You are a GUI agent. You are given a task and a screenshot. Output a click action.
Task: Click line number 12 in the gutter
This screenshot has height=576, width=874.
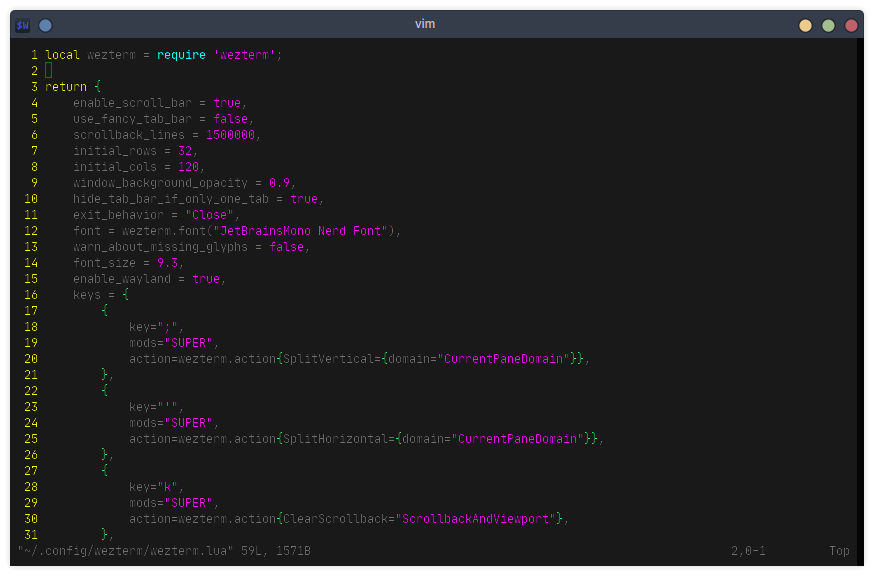click(x=29, y=230)
